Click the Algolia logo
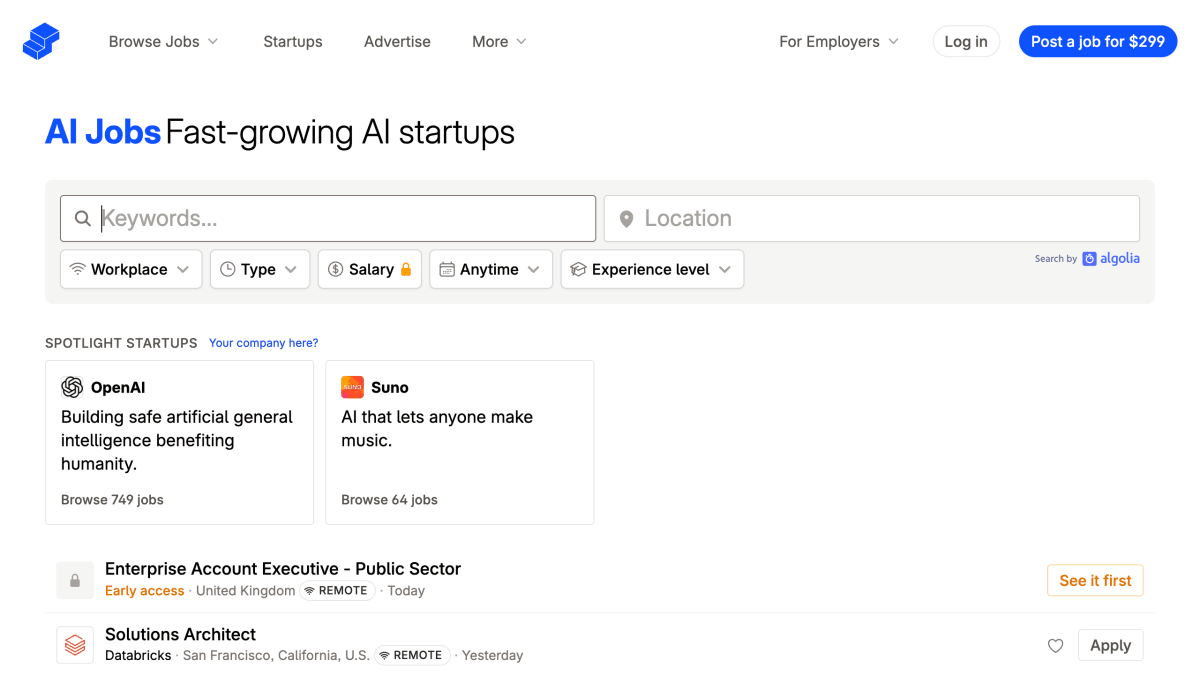Viewport: 1200px width, 675px height. pos(1111,258)
